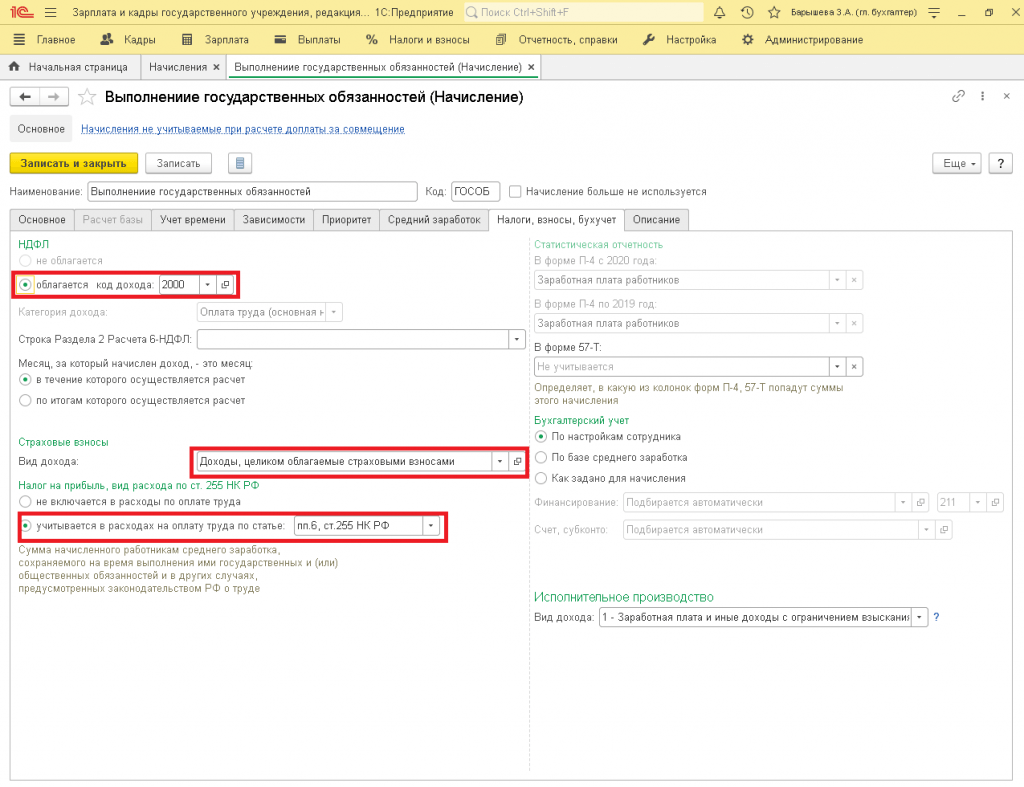This screenshot has width=1024, height=787.
Task: Click the favorites star in title bar
Action: point(774,13)
